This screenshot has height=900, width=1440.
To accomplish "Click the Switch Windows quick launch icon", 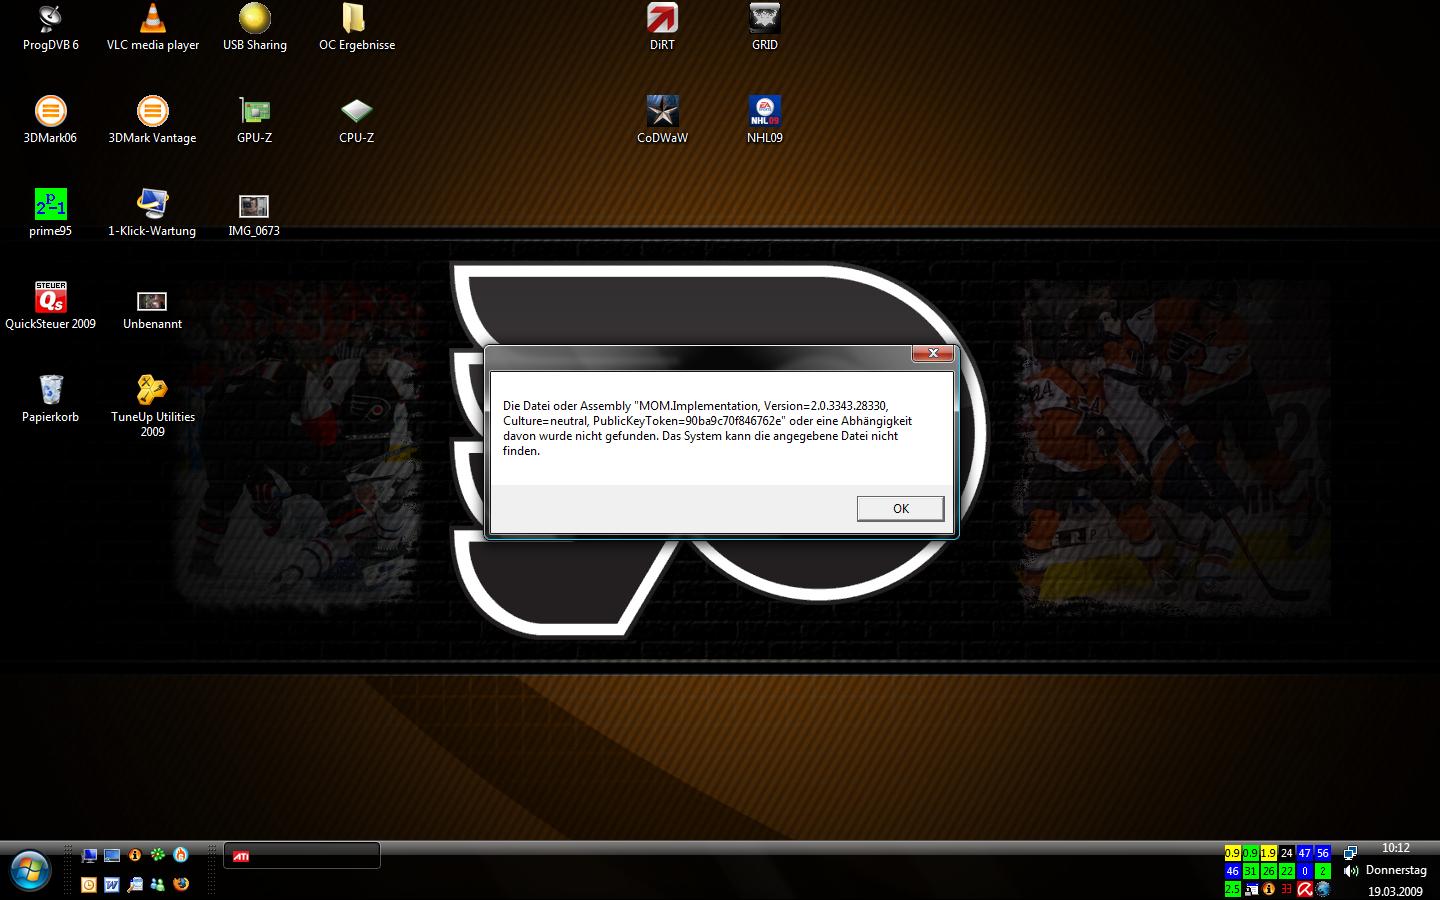I will coord(112,855).
